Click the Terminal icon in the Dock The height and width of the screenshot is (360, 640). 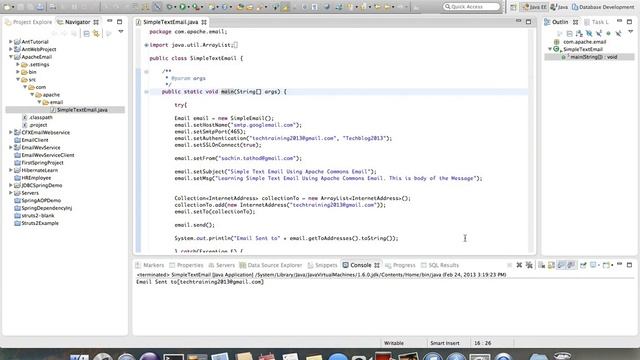[173, 357]
